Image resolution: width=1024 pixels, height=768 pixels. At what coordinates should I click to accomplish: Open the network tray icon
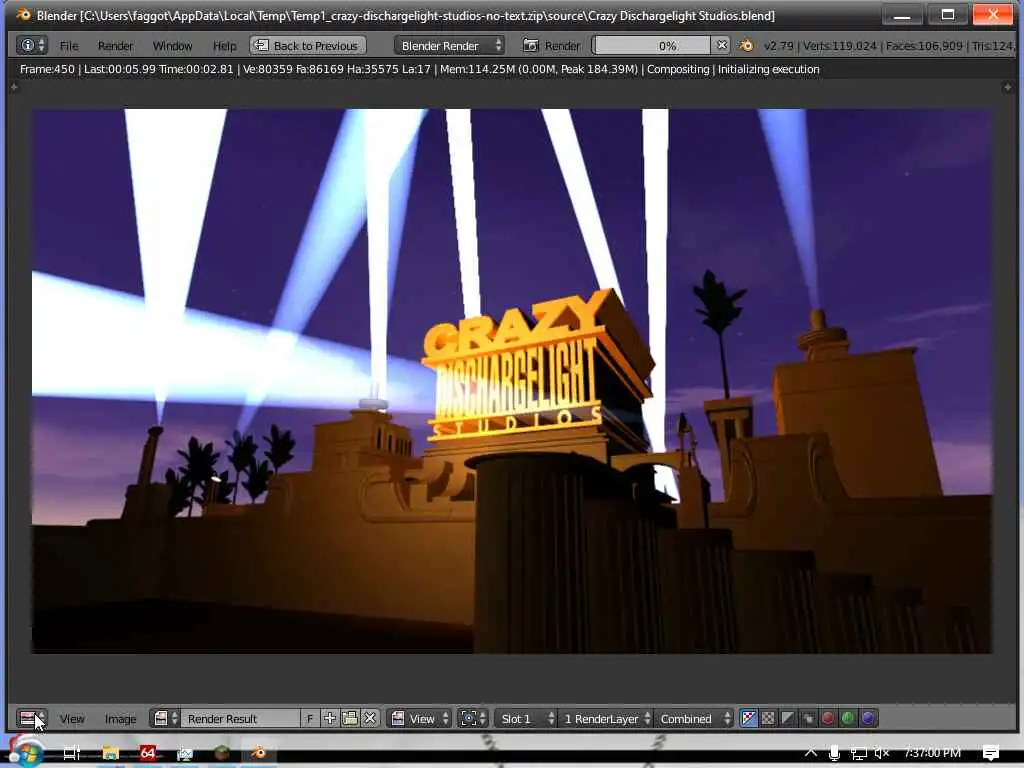pyautogui.click(x=858, y=753)
